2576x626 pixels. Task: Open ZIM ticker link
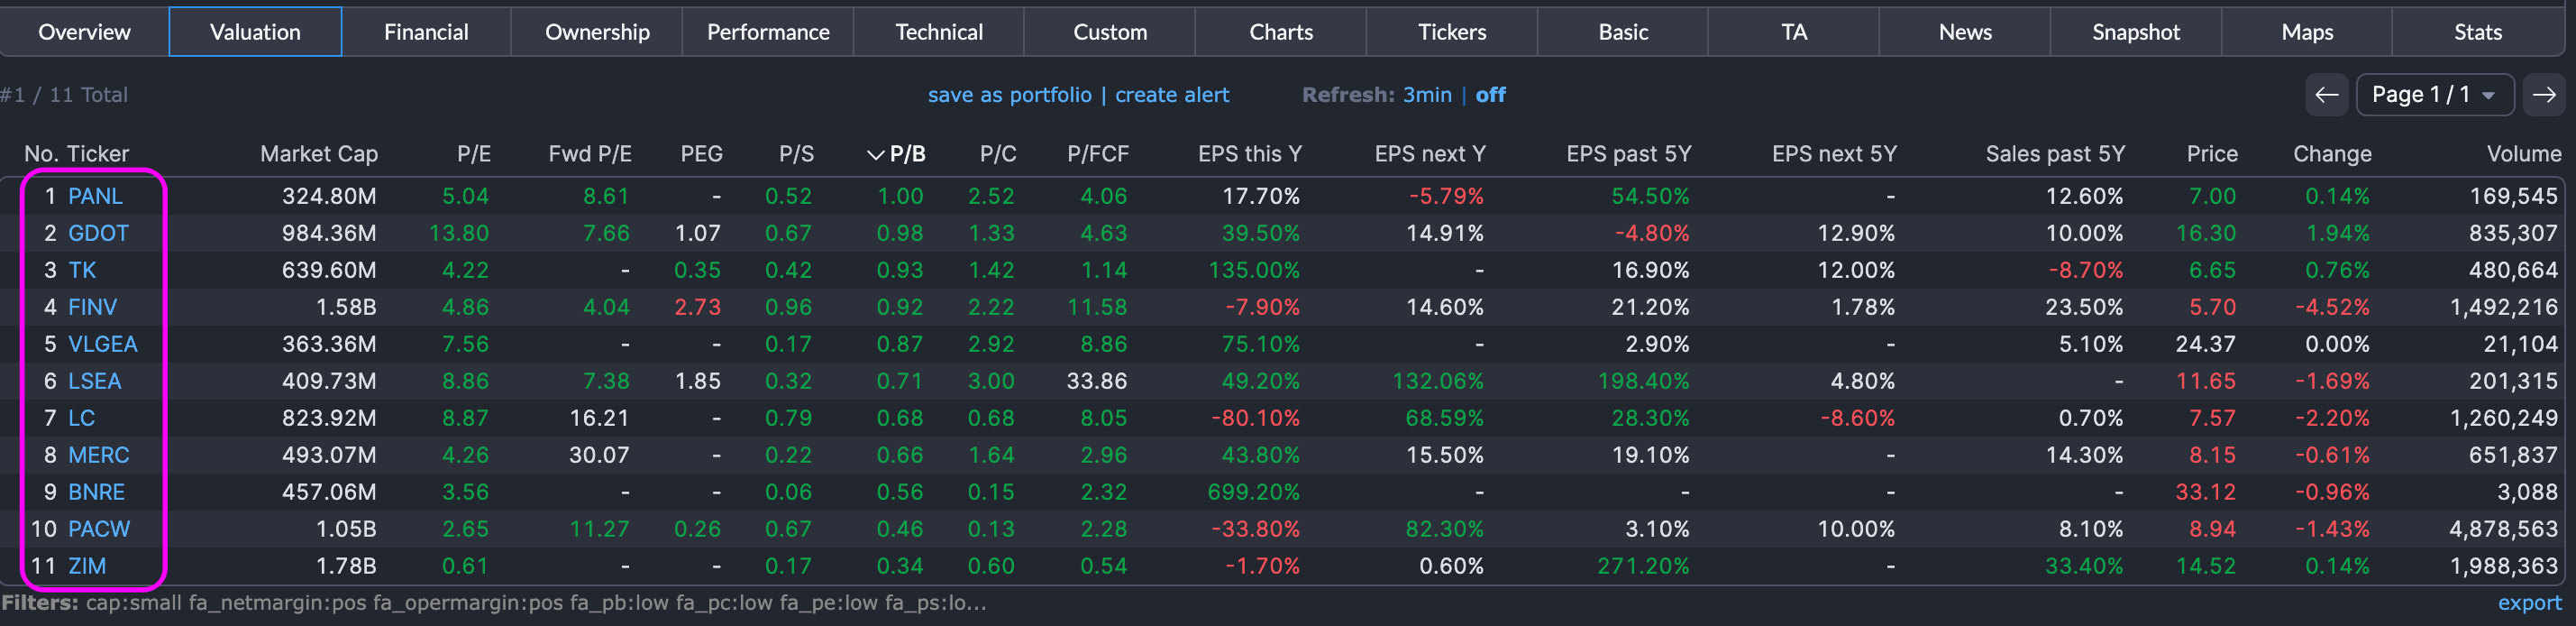pos(87,566)
